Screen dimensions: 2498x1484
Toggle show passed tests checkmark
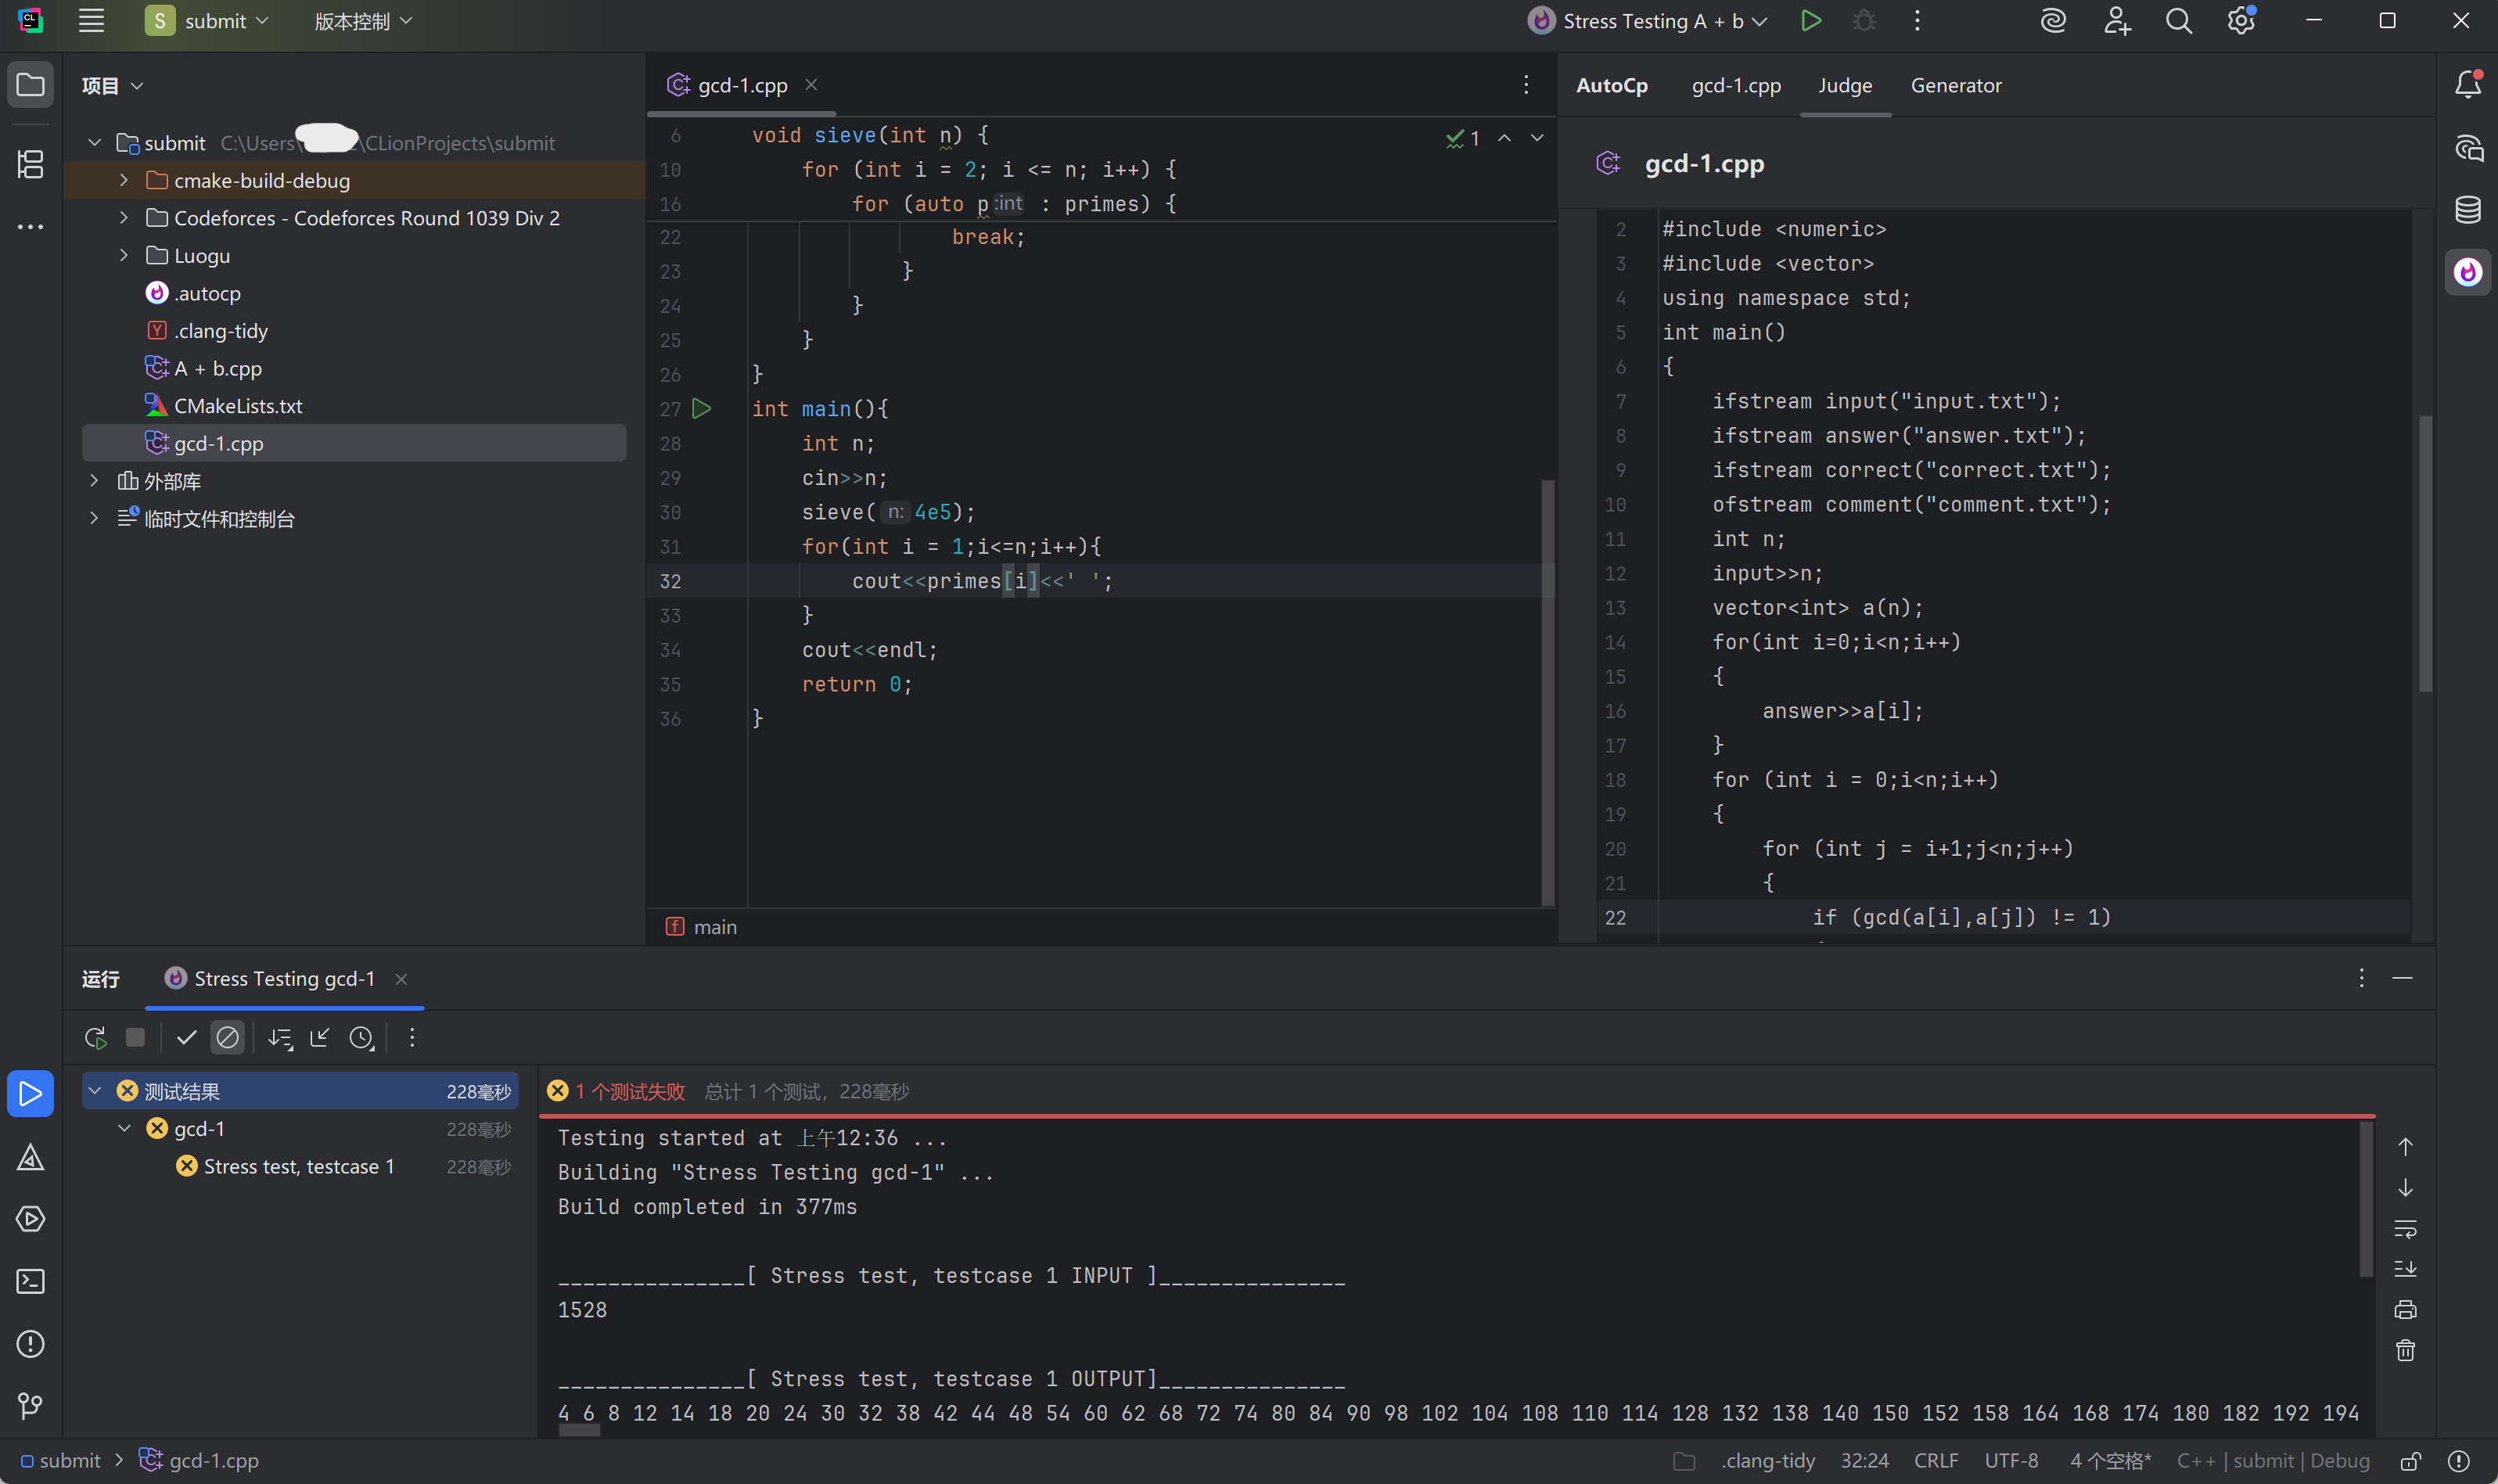click(186, 1038)
